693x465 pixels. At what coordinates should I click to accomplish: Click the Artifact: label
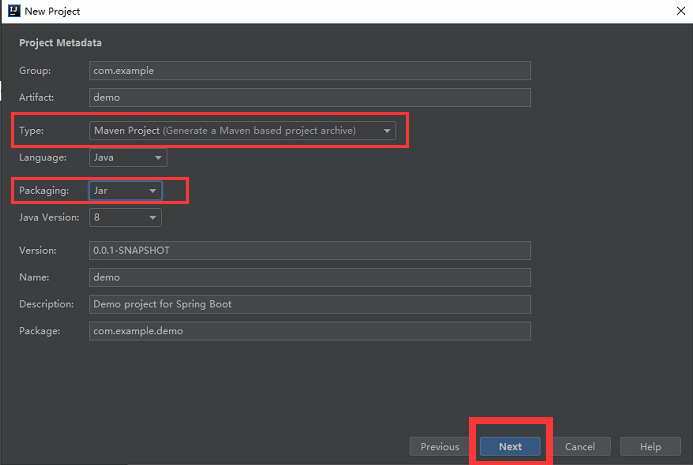pyautogui.click(x=36, y=97)
